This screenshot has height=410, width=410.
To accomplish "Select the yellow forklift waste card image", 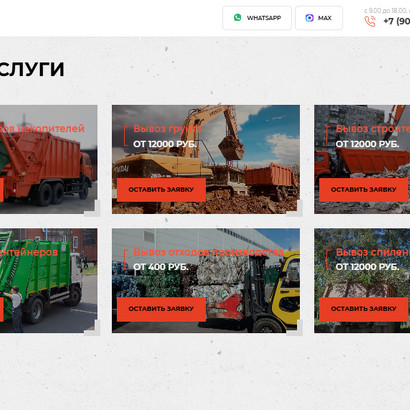I will coord(206,281).
